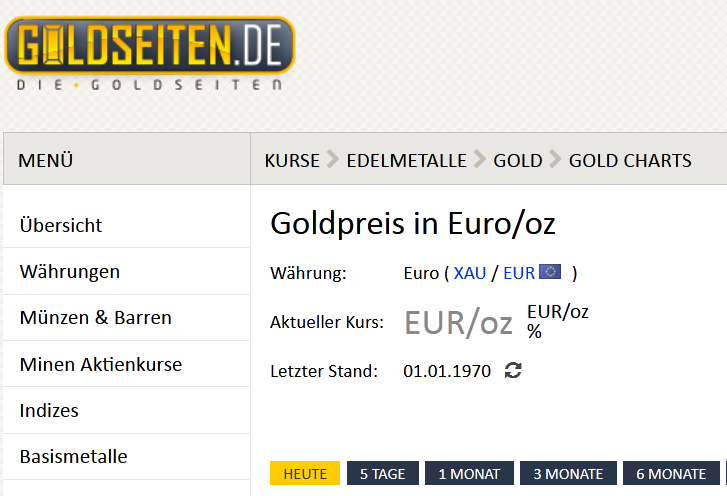This screenshot has height=496, width=727.
Task: Follow the XAU currency link
Action: coord(470,273)
